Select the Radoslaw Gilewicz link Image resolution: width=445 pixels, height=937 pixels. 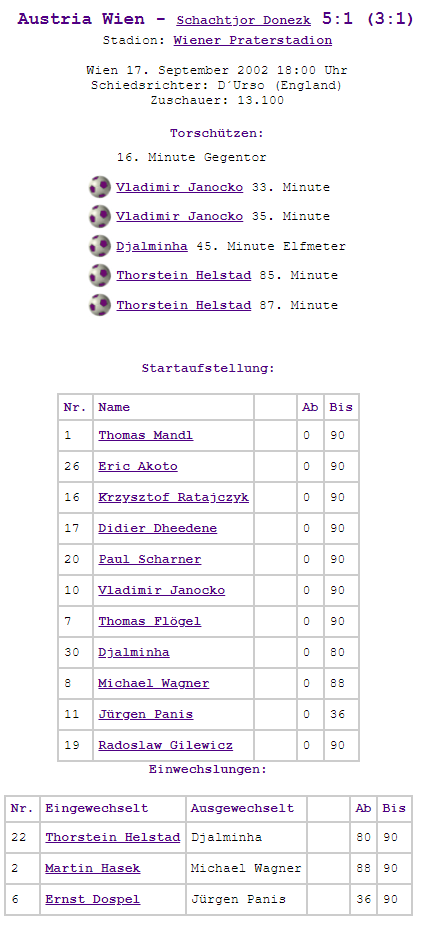point(166,745)
